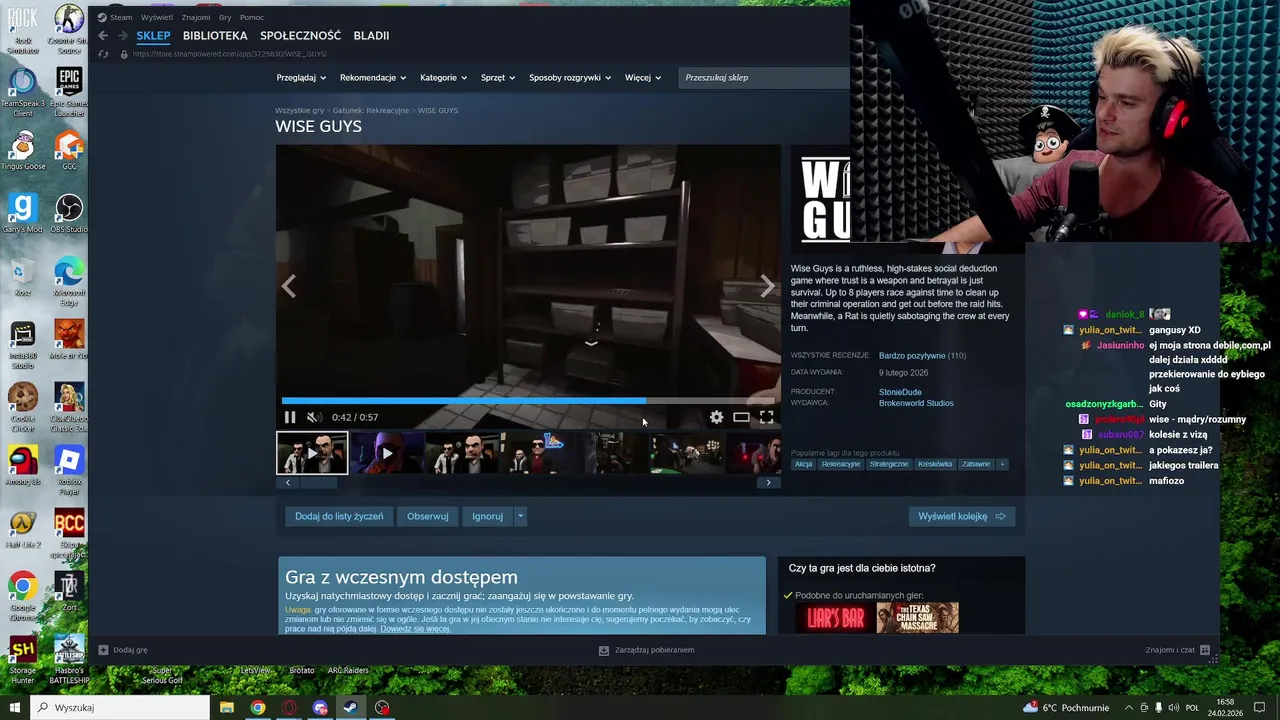Expand Kategorie dropdown
The height and width of the screenshot is (720, 1280).
click(443, 77)
